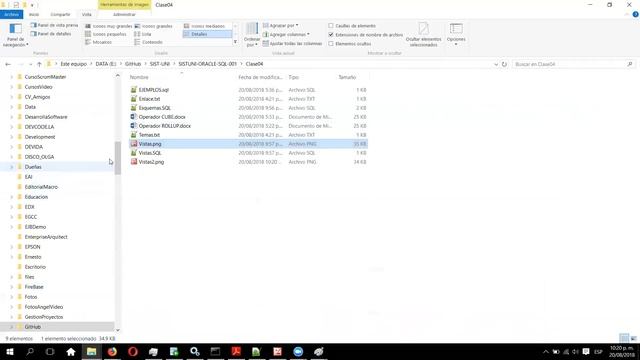Click the search magnifier icon
640x360 pixels.
pos(630,64)
